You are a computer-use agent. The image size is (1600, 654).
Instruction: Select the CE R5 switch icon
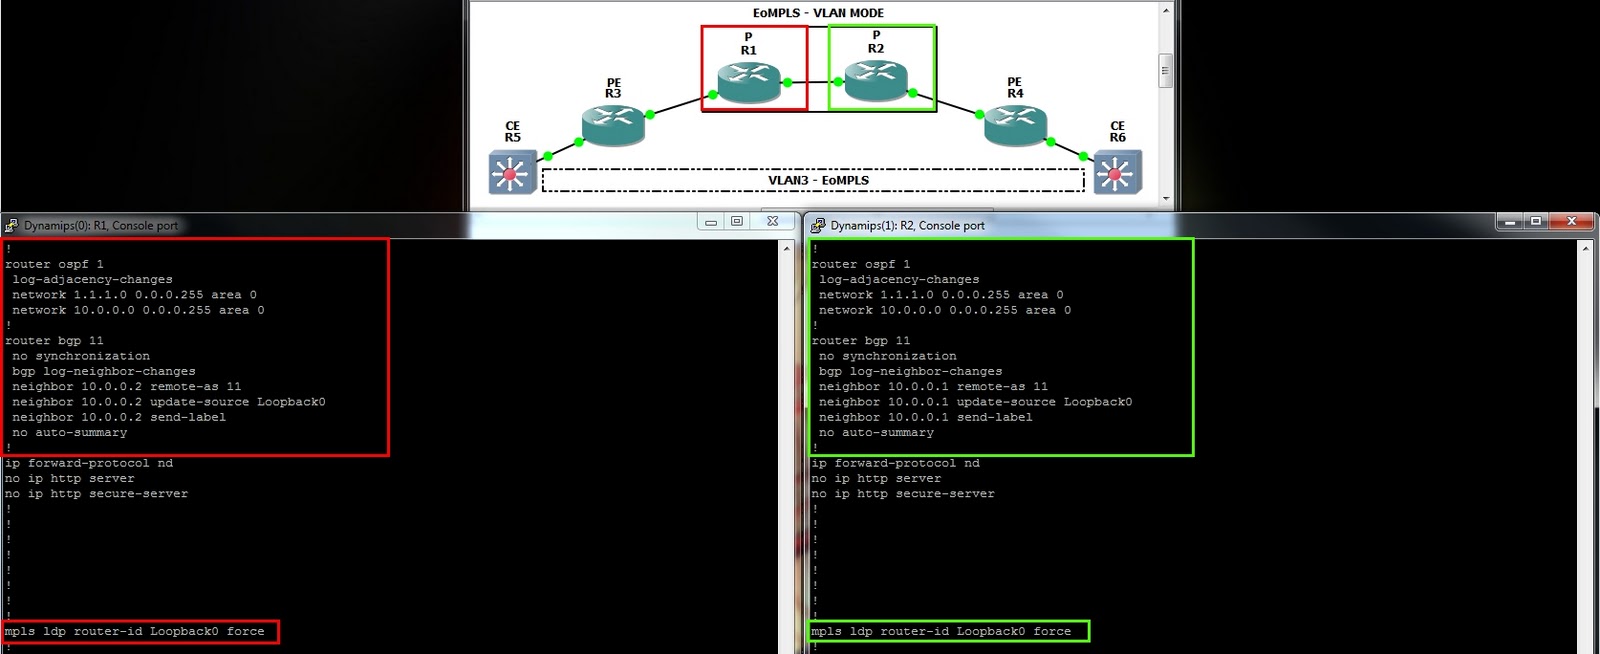[512, 172]
